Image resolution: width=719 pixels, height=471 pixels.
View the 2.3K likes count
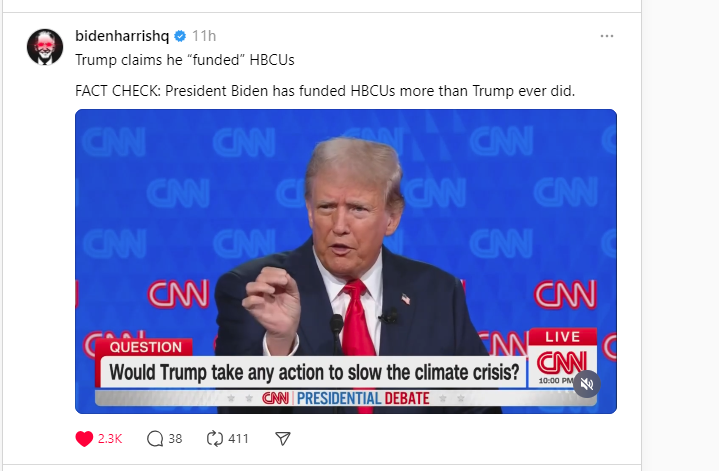point(110,438)
